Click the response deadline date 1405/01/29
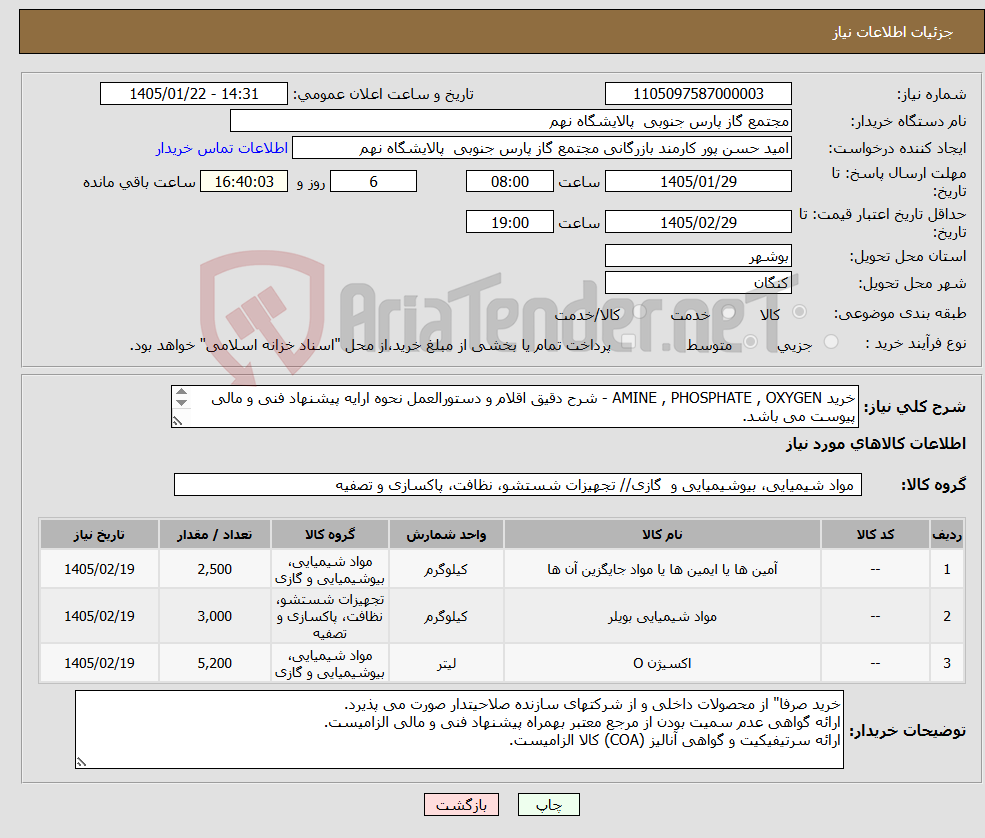 698,182
